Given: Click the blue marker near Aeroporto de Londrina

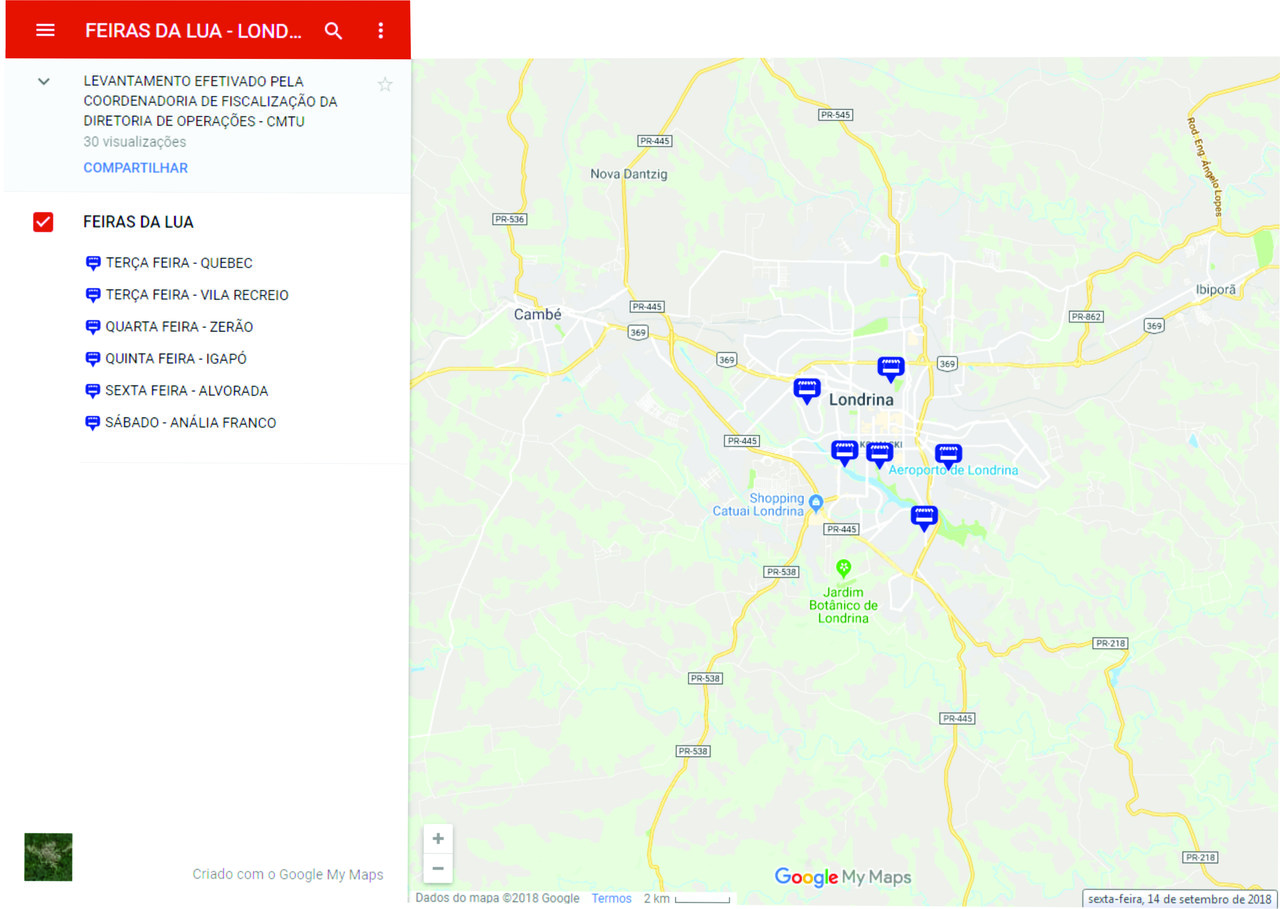Looking at the screenshot, I should point(947,452).
